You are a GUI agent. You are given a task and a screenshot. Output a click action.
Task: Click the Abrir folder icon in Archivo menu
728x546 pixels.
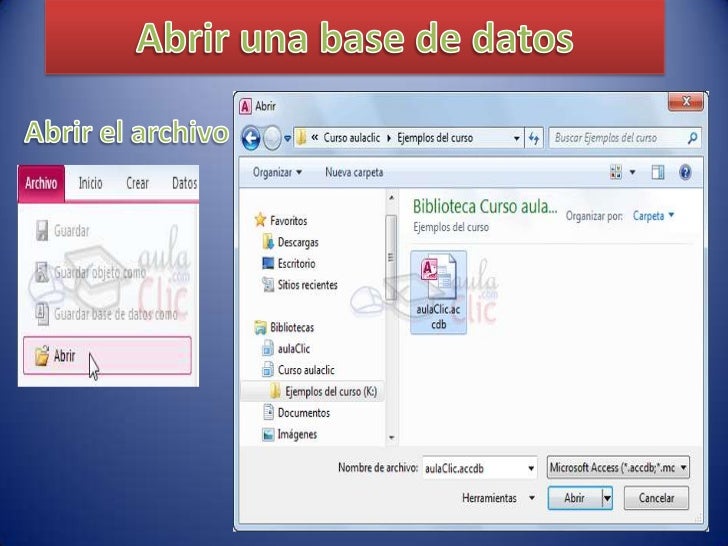click(41, 356)
